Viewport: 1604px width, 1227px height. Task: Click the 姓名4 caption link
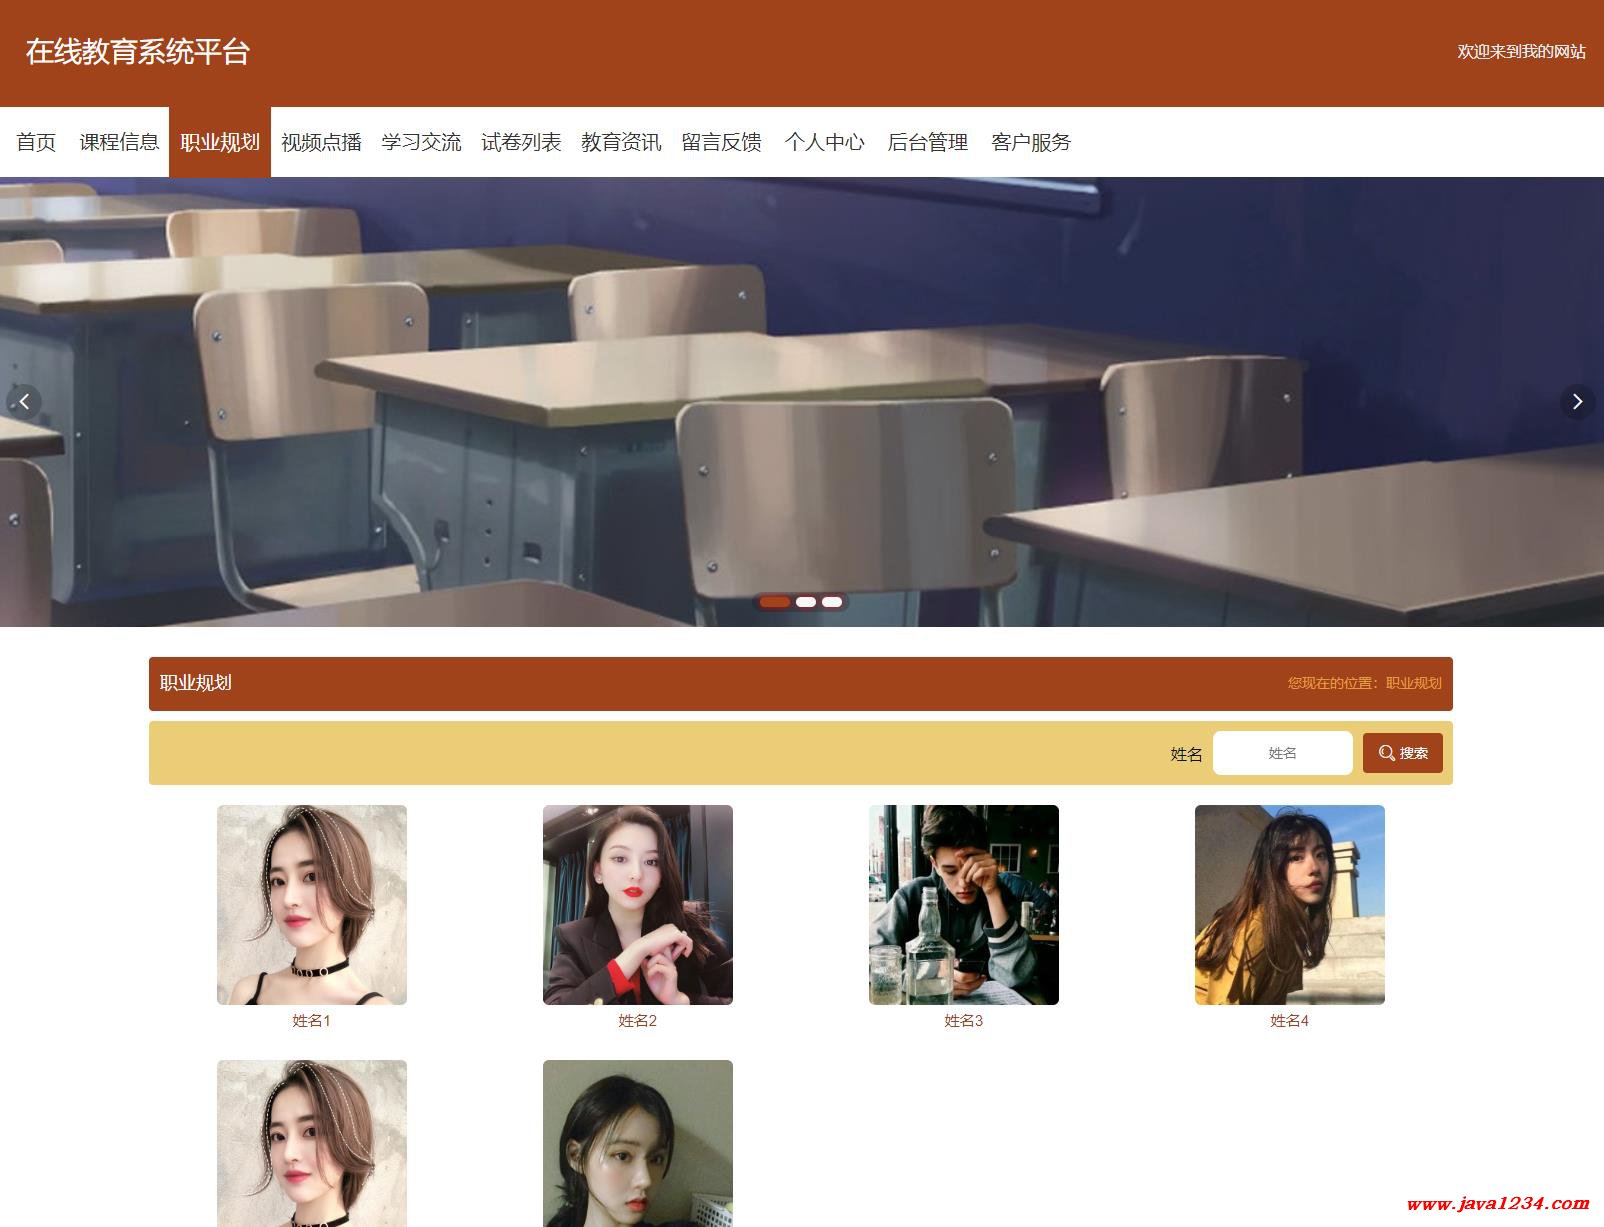point(1289,1021)
